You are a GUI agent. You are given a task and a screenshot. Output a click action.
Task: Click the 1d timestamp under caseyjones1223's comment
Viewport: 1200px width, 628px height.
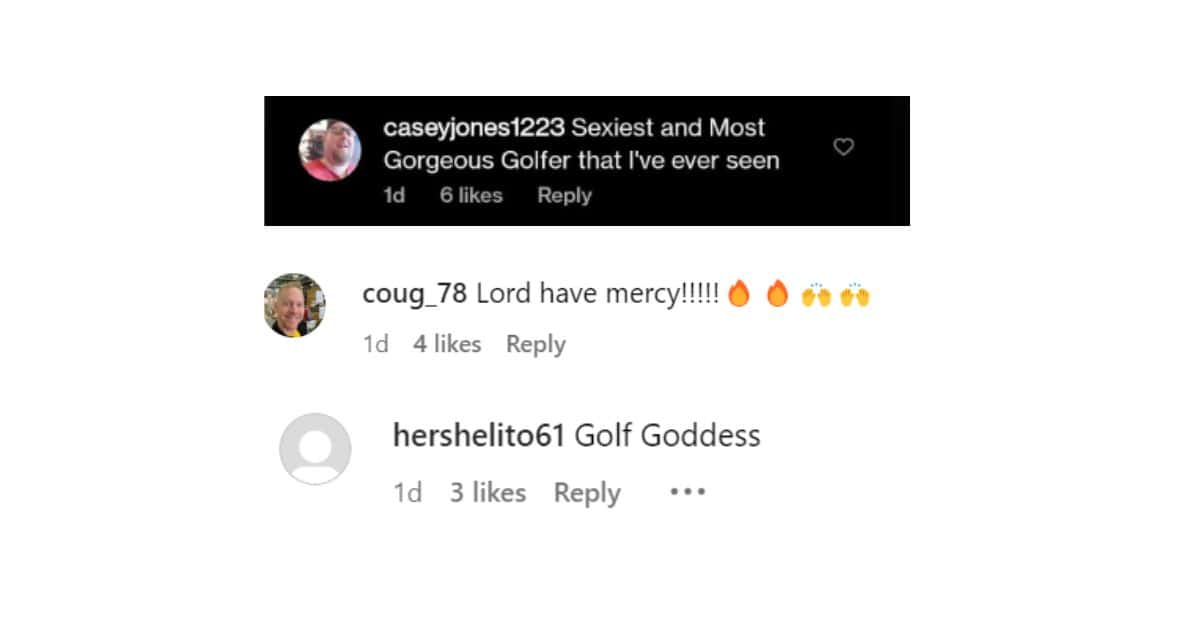pos(395,195)
